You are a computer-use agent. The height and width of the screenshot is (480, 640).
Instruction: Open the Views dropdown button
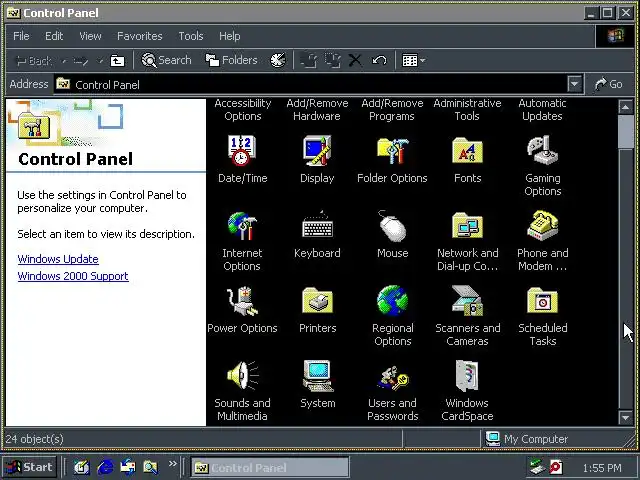point(413,60)
